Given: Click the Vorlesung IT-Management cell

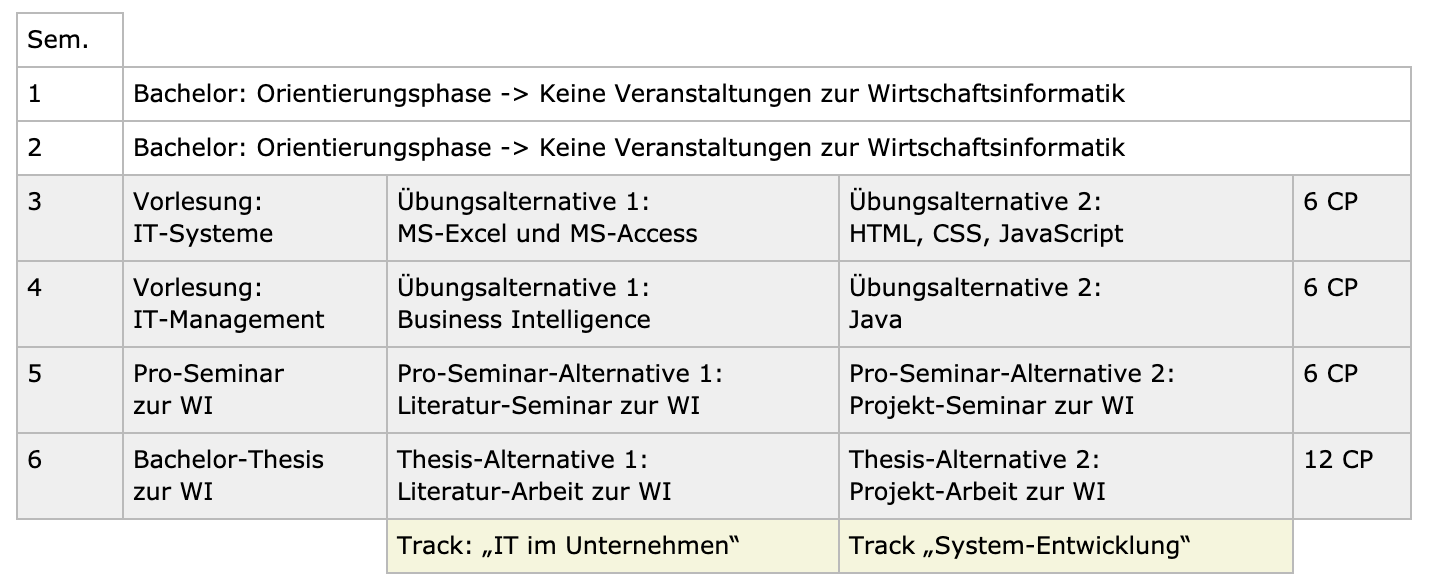Looking at the screenshot, I should 254,303.
